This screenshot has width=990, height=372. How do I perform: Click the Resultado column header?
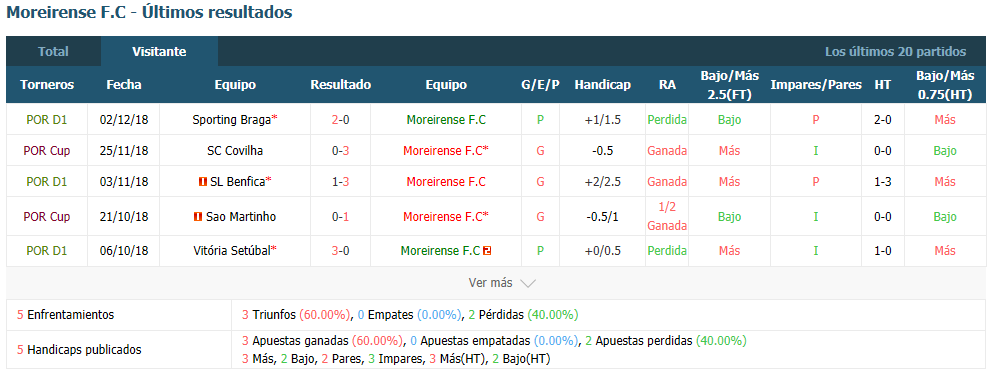[340, 85]
